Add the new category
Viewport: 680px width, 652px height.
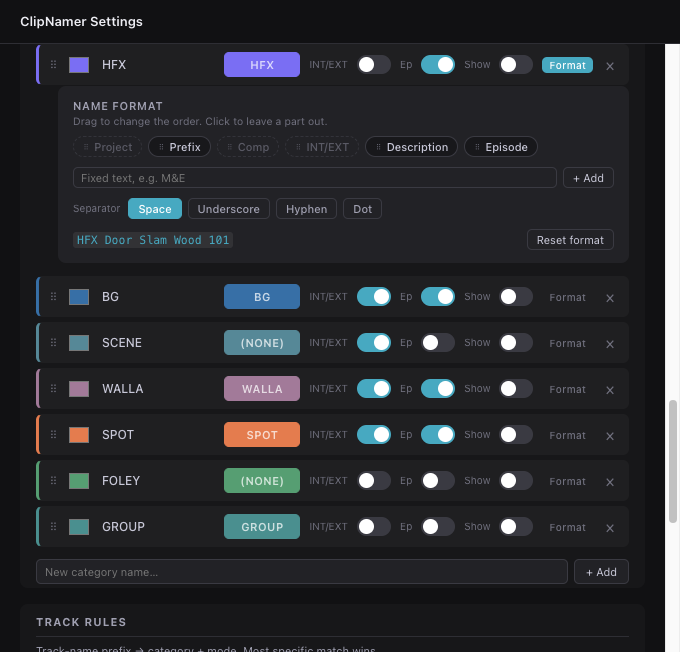601,572
